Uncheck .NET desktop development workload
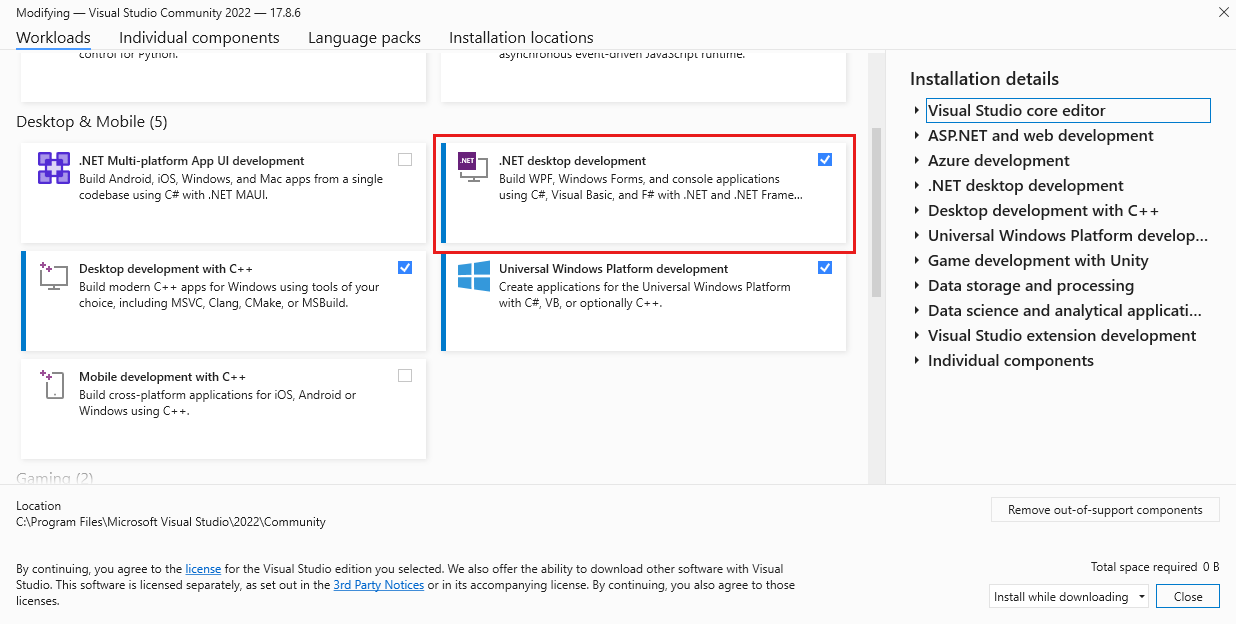 coord(825,159)
